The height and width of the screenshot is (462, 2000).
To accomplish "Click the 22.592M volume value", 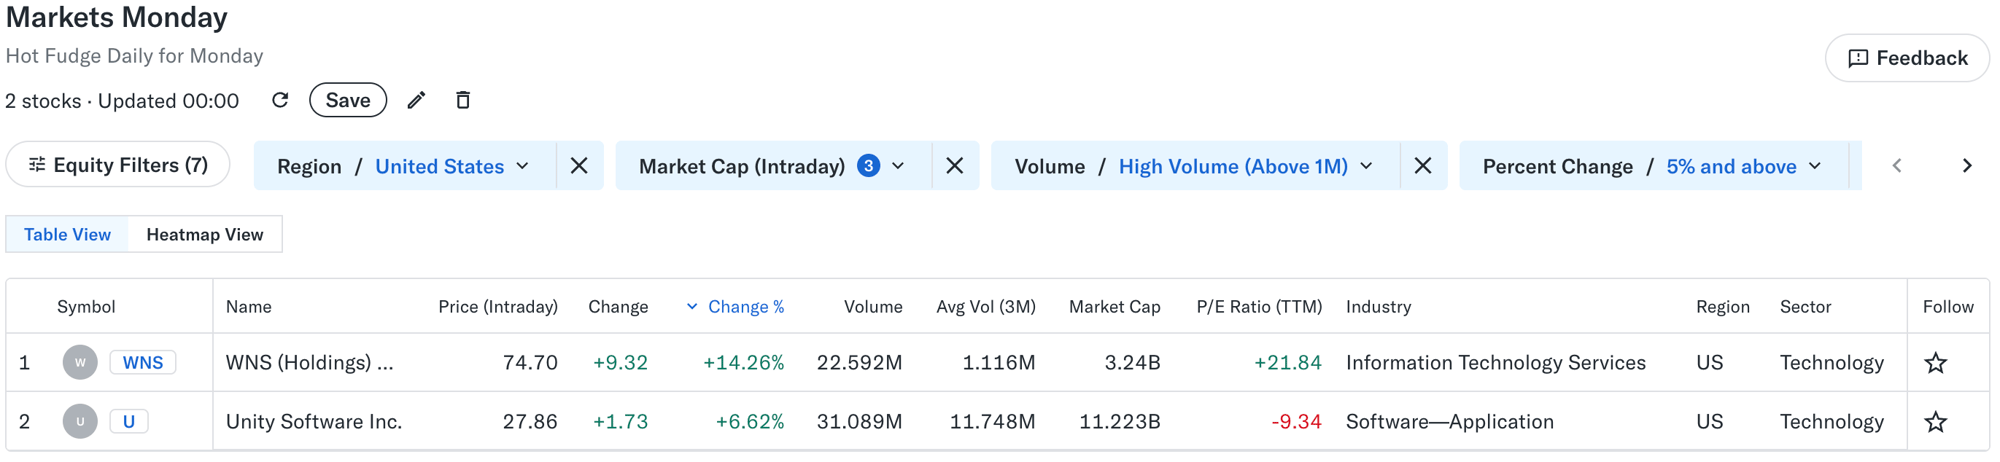I will [860, 363].
